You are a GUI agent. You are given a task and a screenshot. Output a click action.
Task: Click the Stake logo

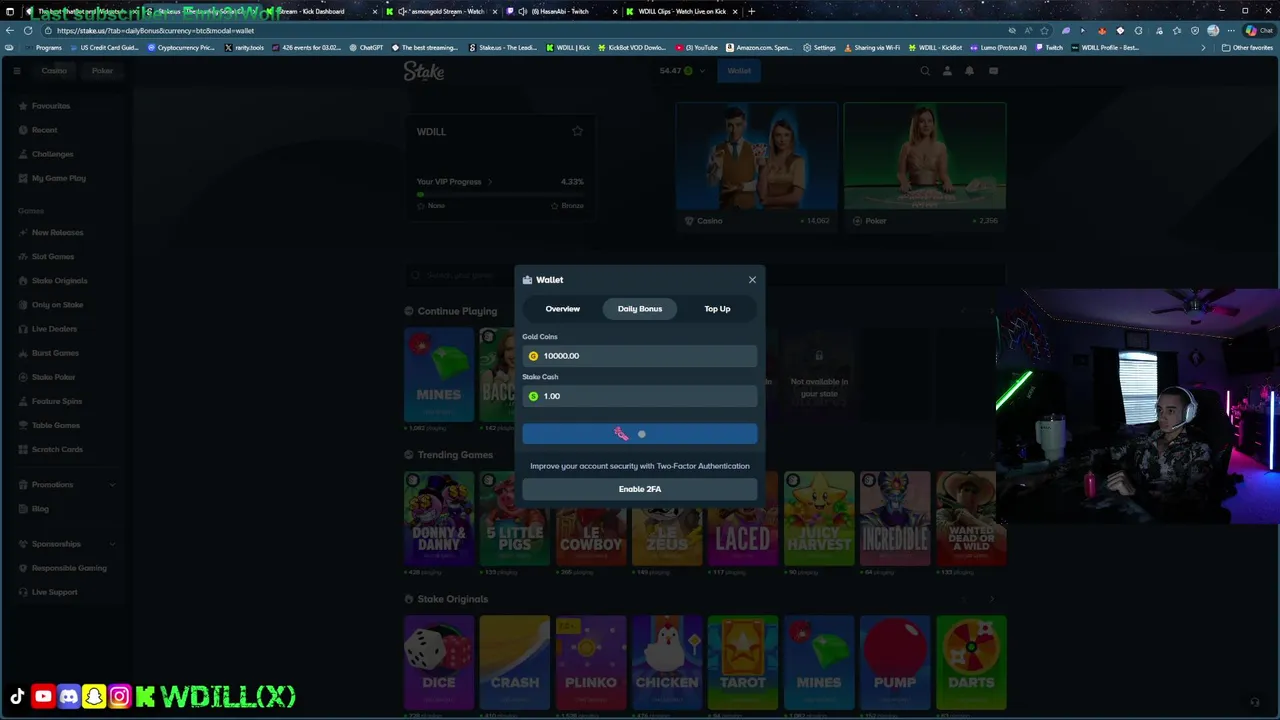(424, 71)
